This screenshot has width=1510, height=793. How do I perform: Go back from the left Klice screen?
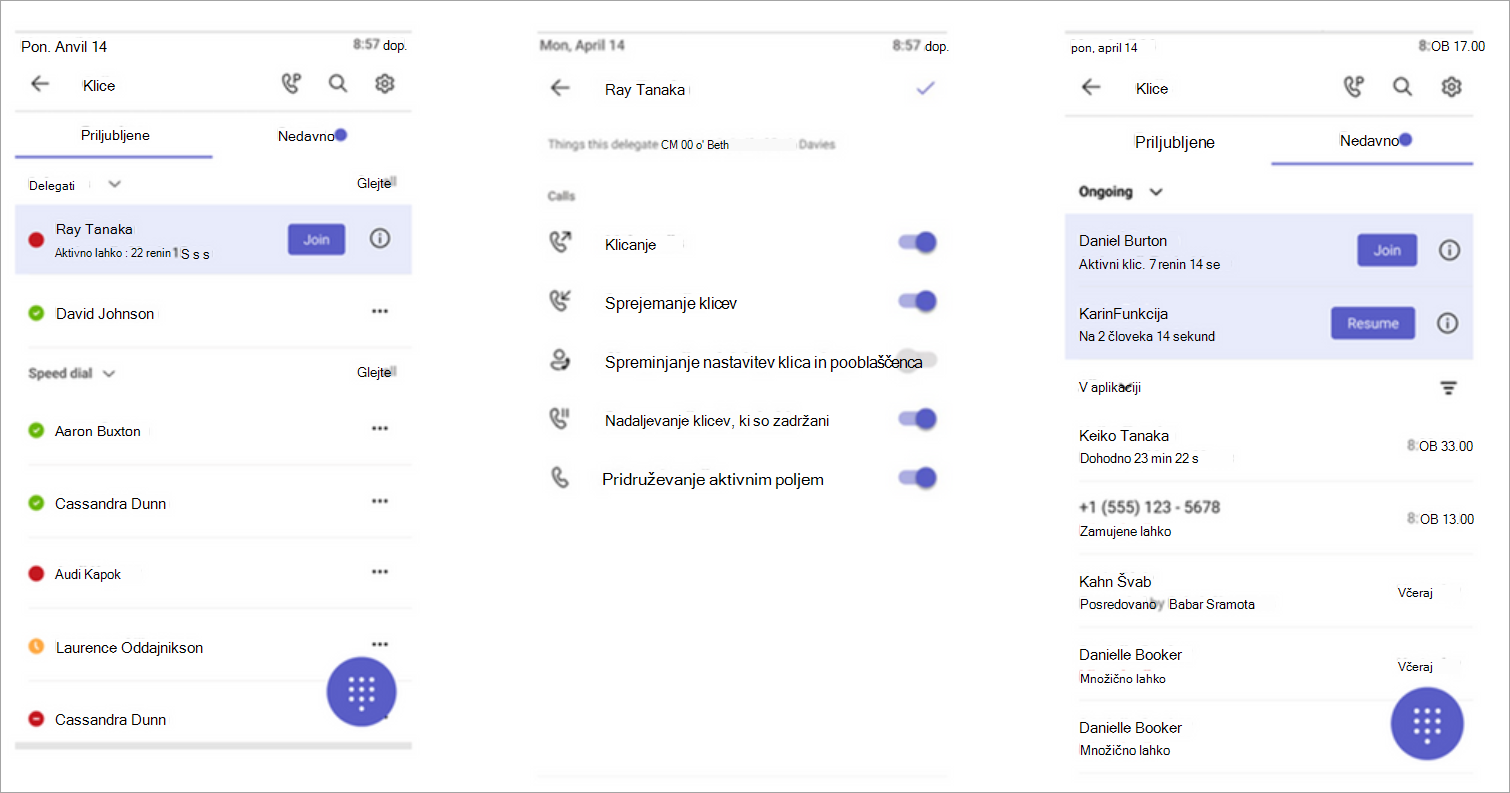pyautogui.click(x=40, y=84)
